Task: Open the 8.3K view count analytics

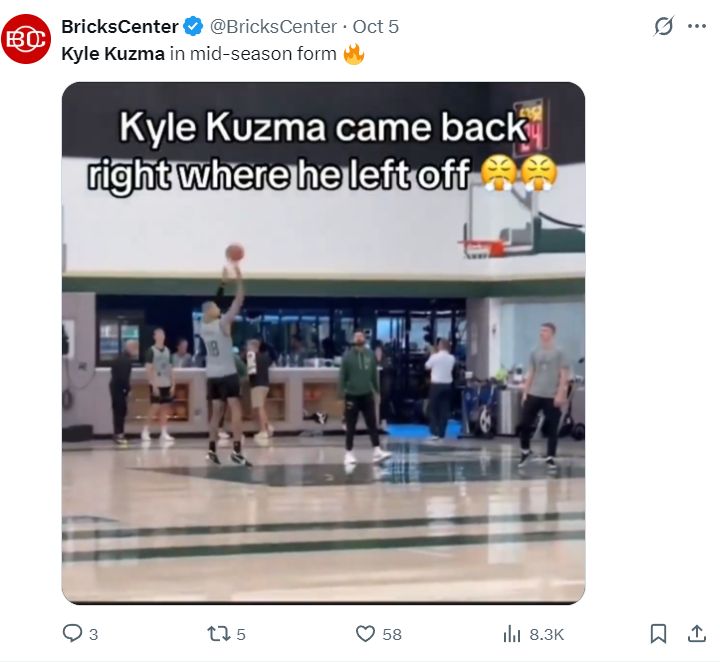Action: pos(547,634)
